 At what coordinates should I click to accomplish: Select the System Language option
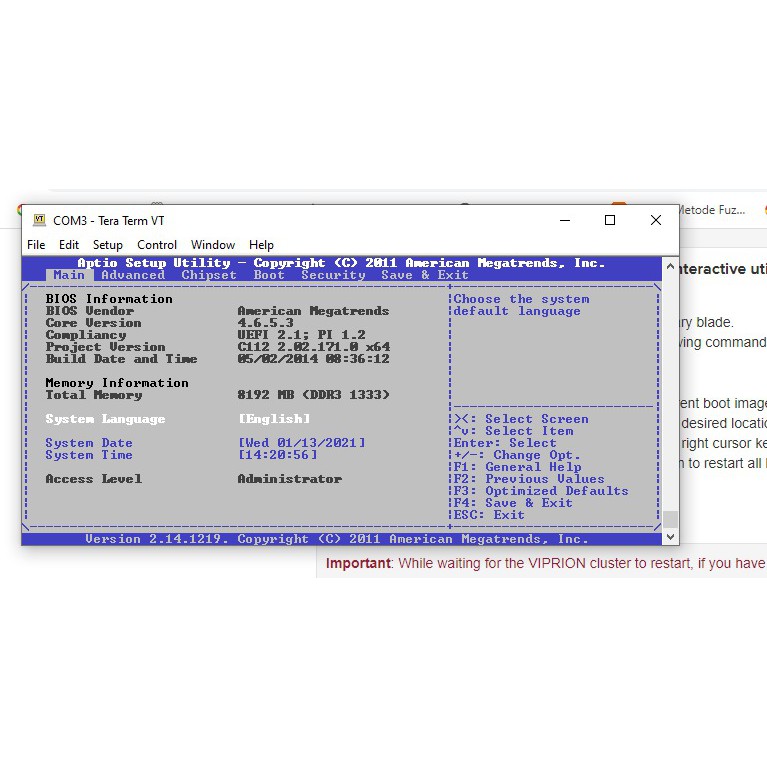click(105, 419)
